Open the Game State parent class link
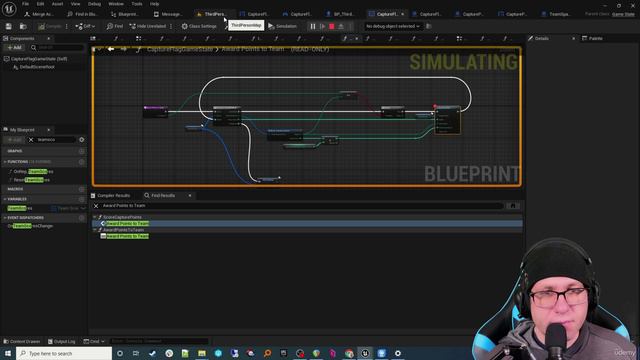Viewport: 640px width, 360px height. 623,14
